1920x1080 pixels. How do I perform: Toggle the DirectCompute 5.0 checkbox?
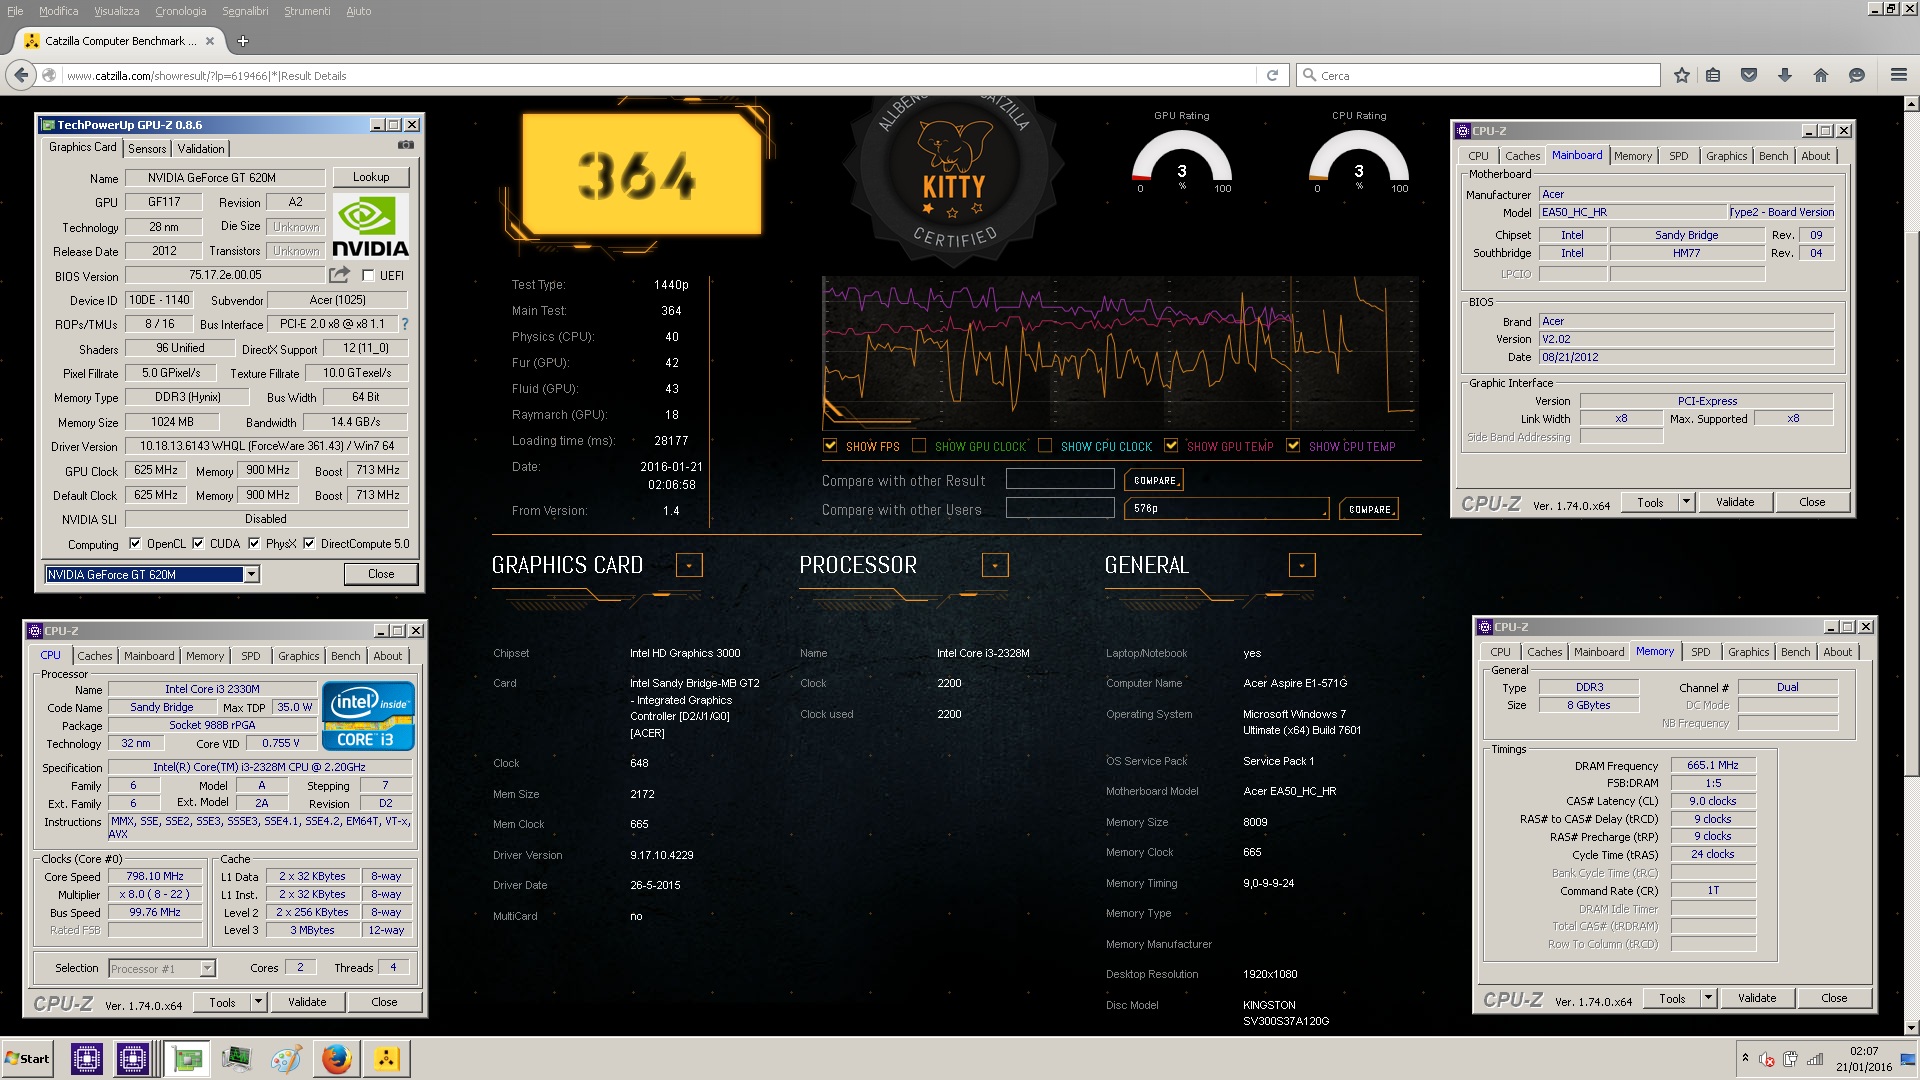coord(309,544)
